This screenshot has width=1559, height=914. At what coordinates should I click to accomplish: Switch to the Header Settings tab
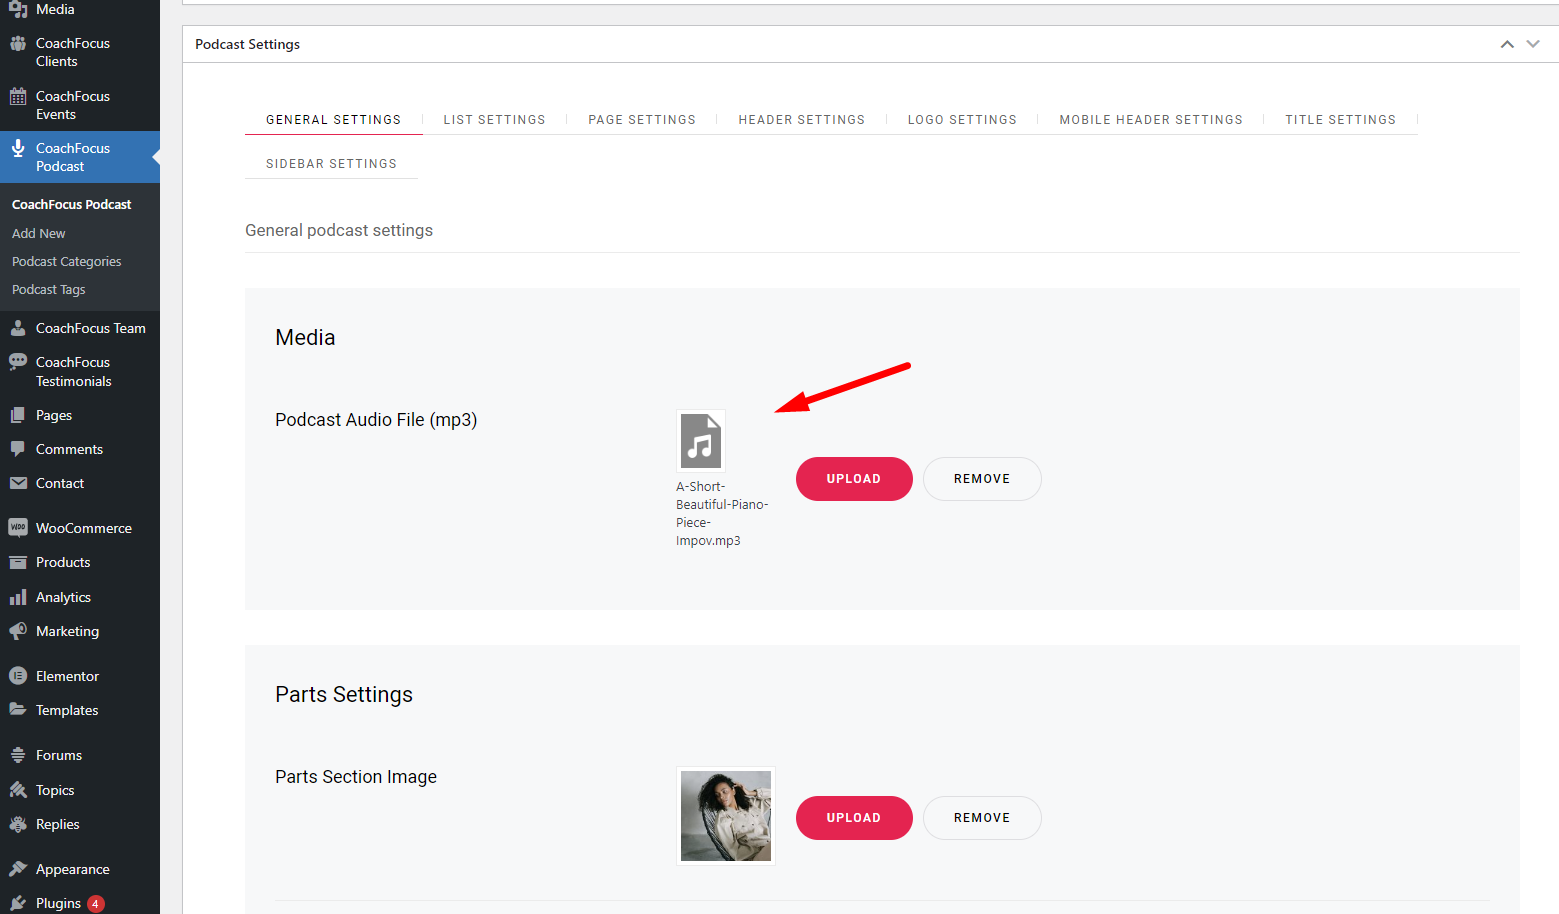click(802, 120)
